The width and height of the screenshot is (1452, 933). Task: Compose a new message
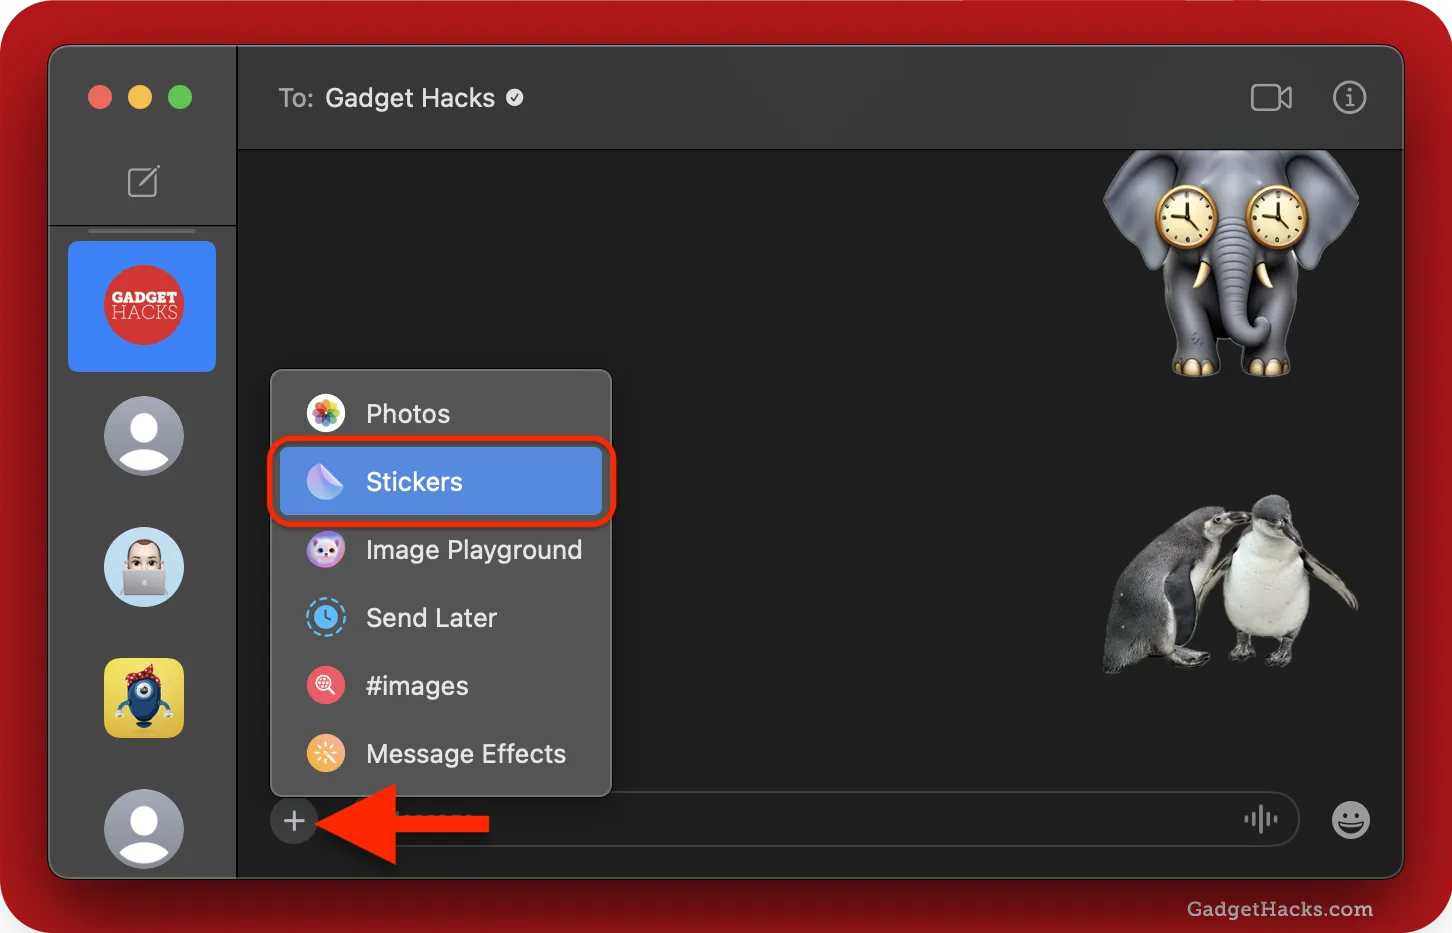[143, 181]
